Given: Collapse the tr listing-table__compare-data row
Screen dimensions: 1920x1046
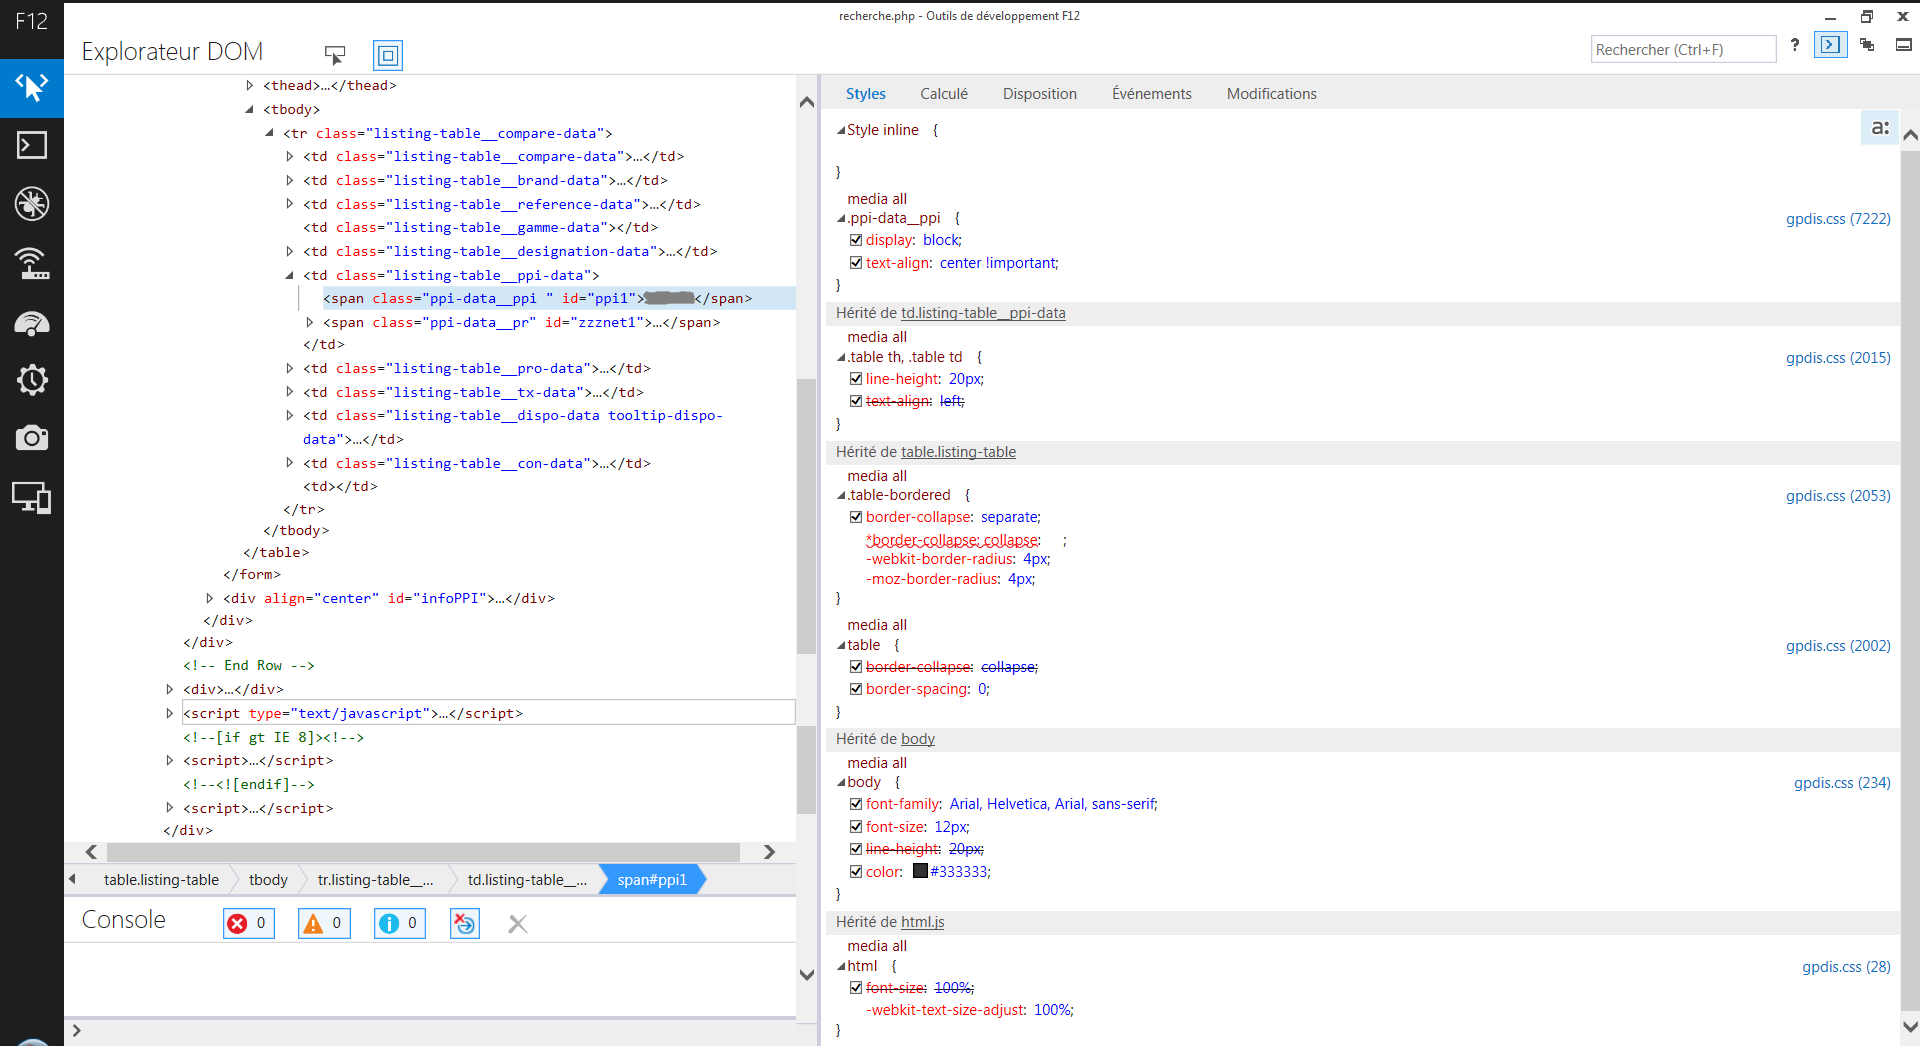Looking at the screenshot, I should click(x=270, y=133).
